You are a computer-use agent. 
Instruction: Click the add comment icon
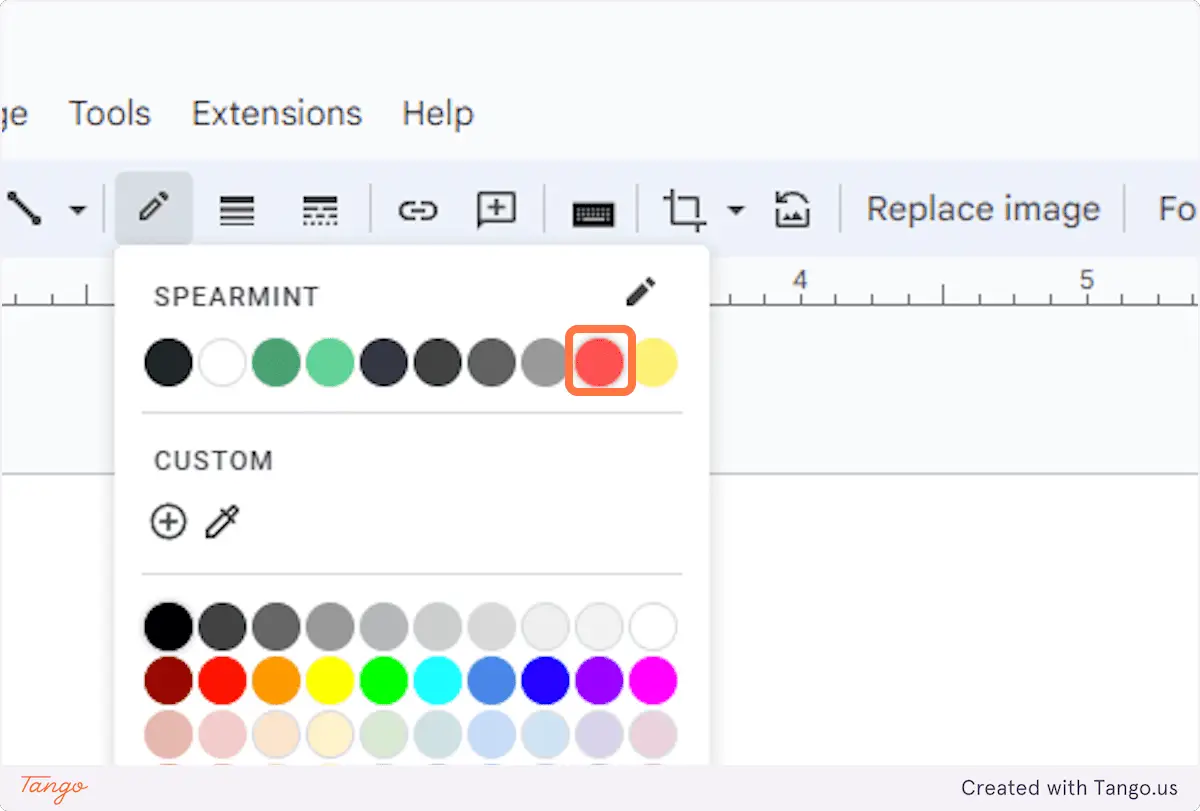point(496,210)
